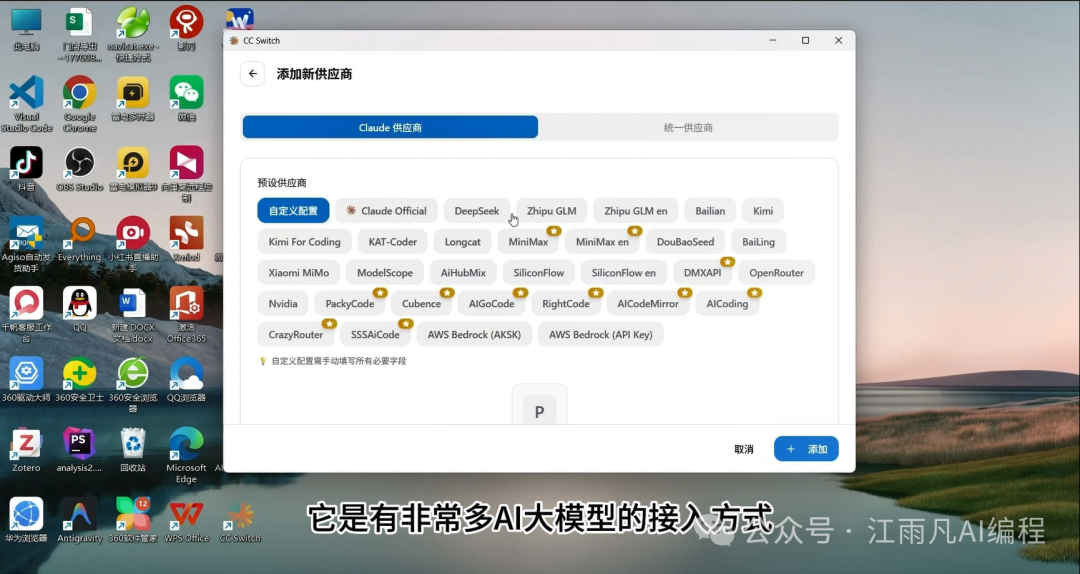The image size is (1080, 574).
Task: Choose the PackyCode preset
Action: tap(350, 304)
